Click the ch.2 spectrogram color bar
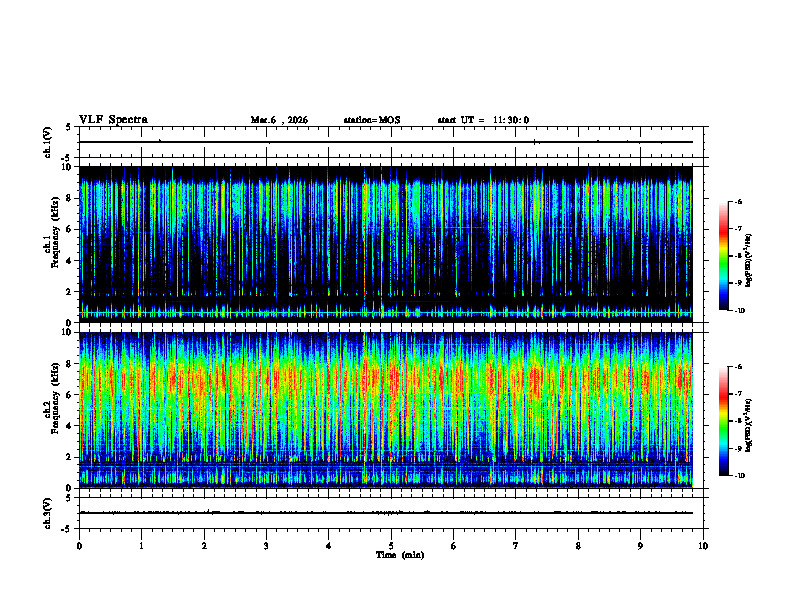Image resolution: width=792 pixels, height=612 pixels. click(x=724, y=421)
